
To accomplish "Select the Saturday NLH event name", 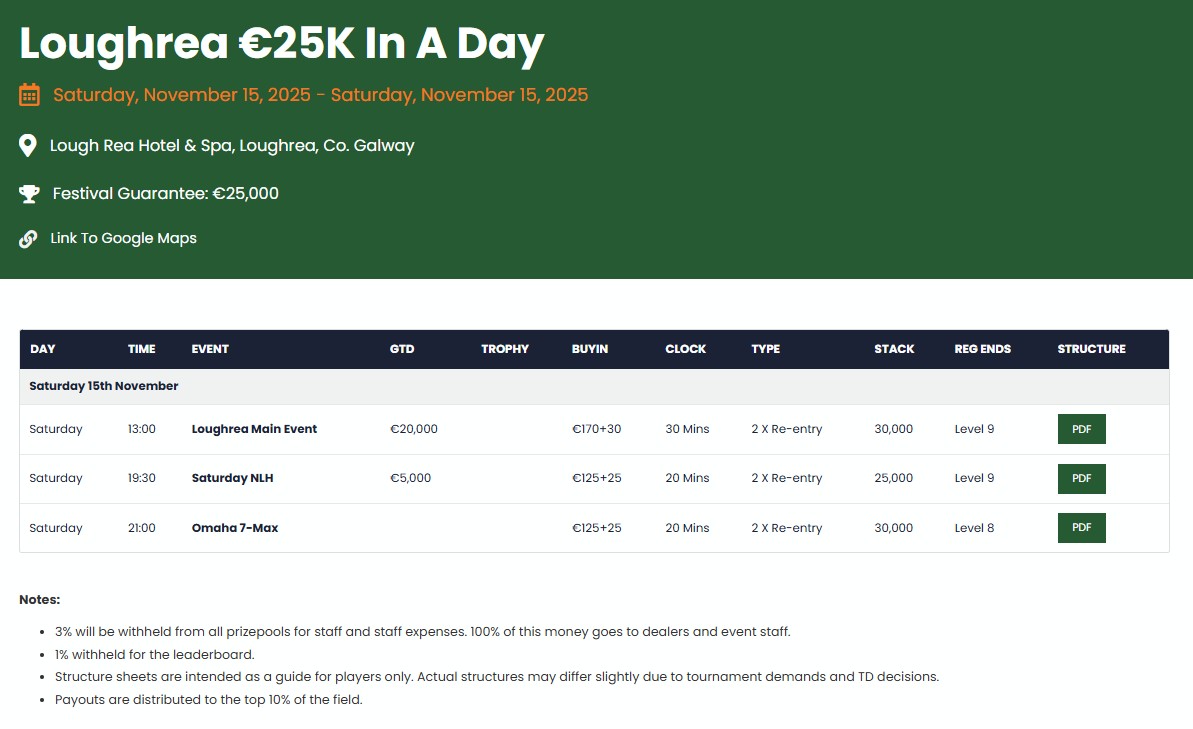I will point(232,478).
